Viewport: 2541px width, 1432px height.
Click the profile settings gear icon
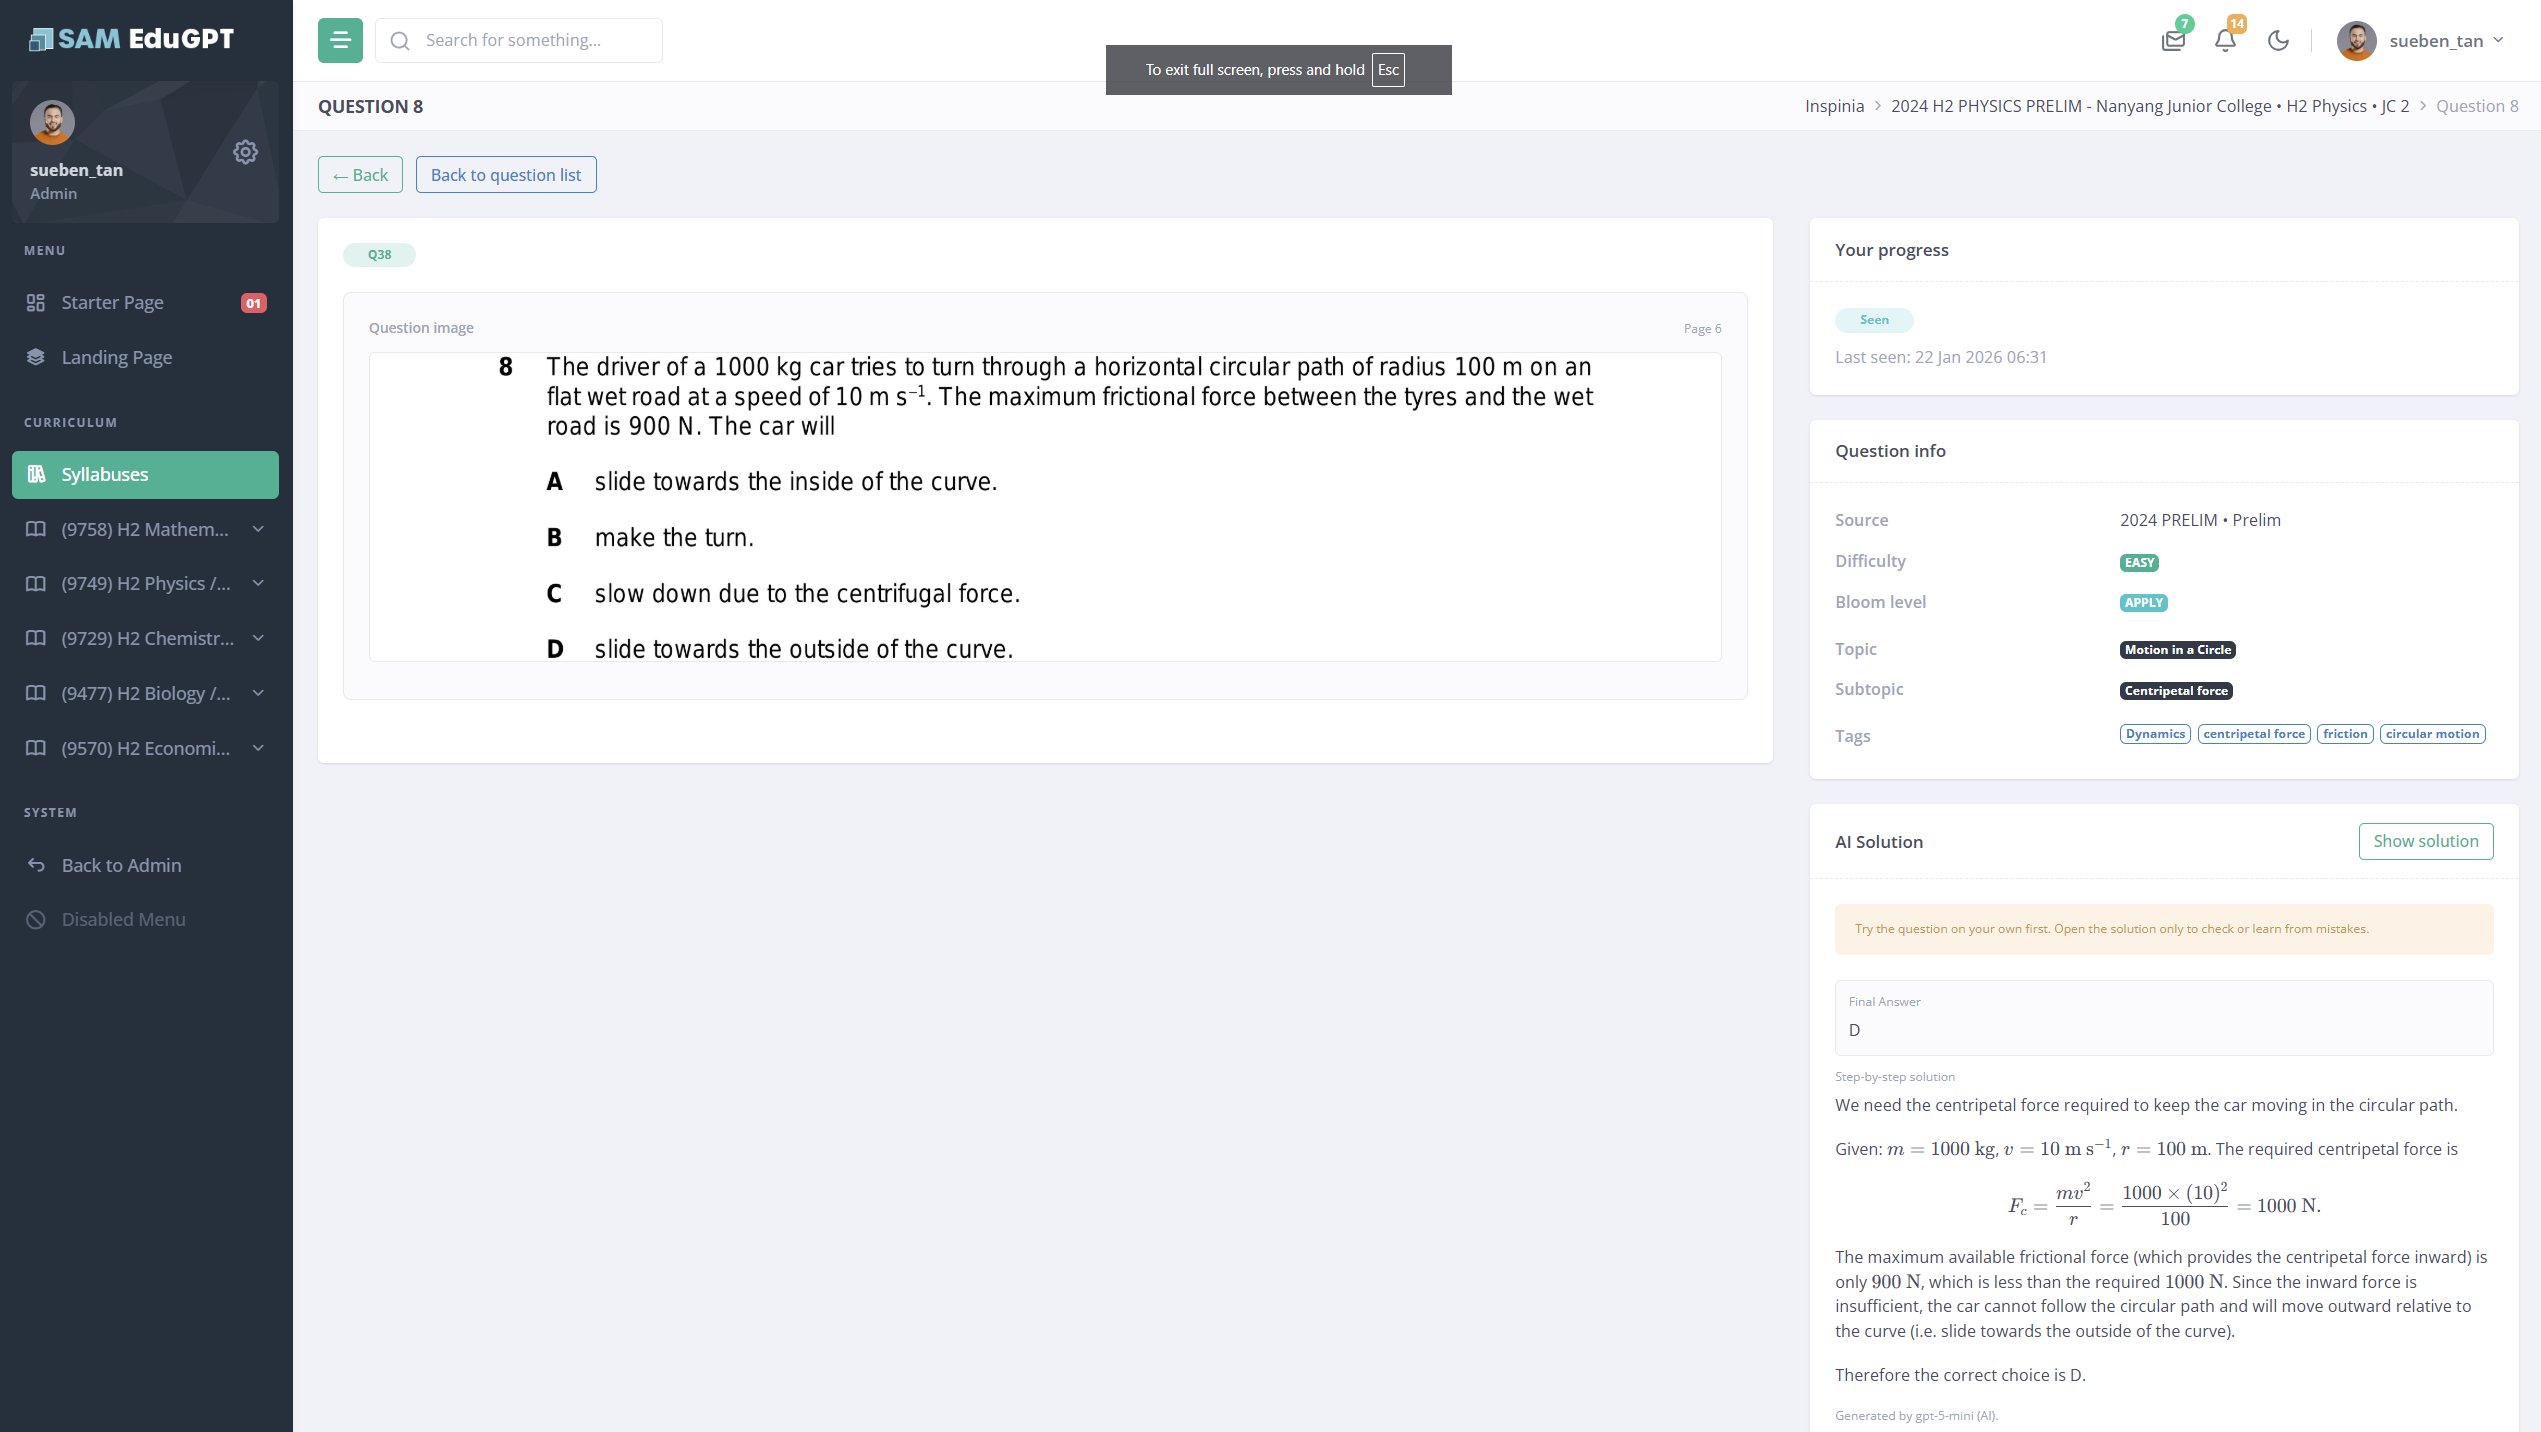(x=245, y=152)
